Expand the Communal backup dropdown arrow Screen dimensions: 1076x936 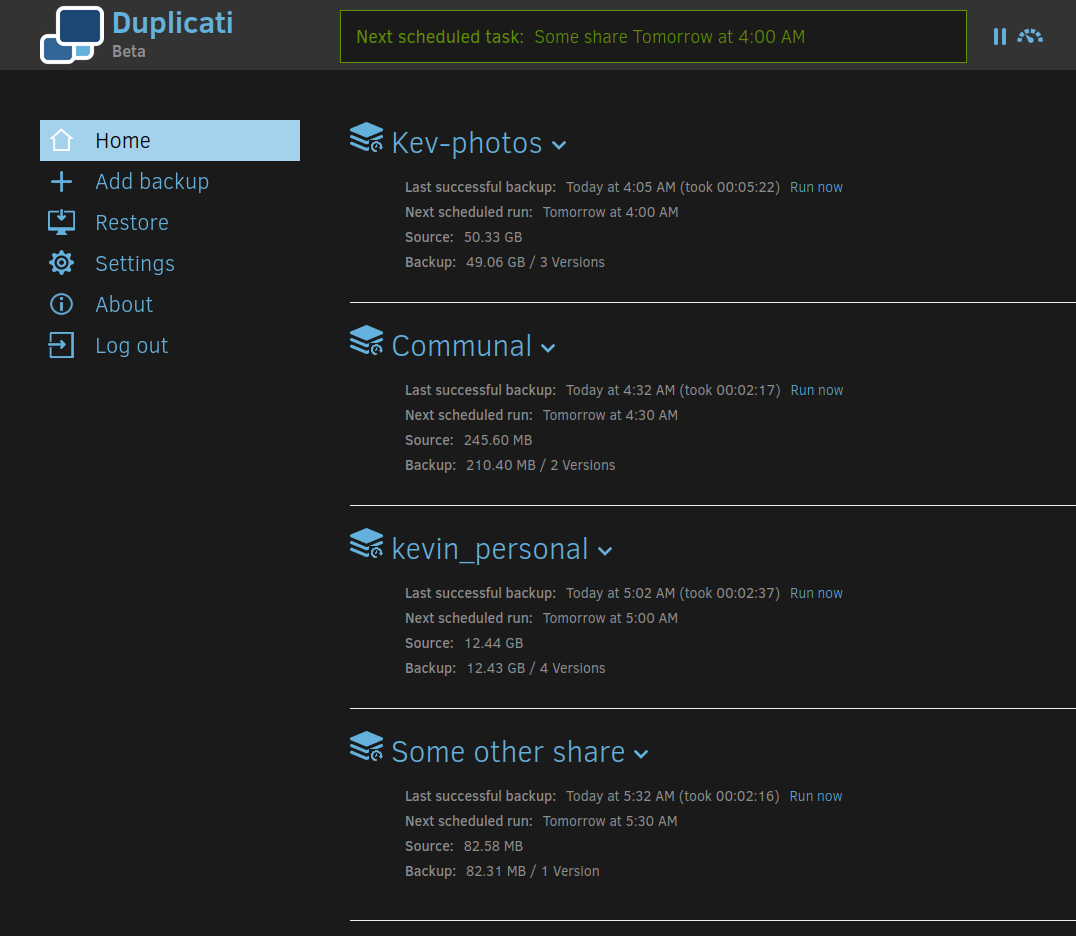[x=548, y=348]
